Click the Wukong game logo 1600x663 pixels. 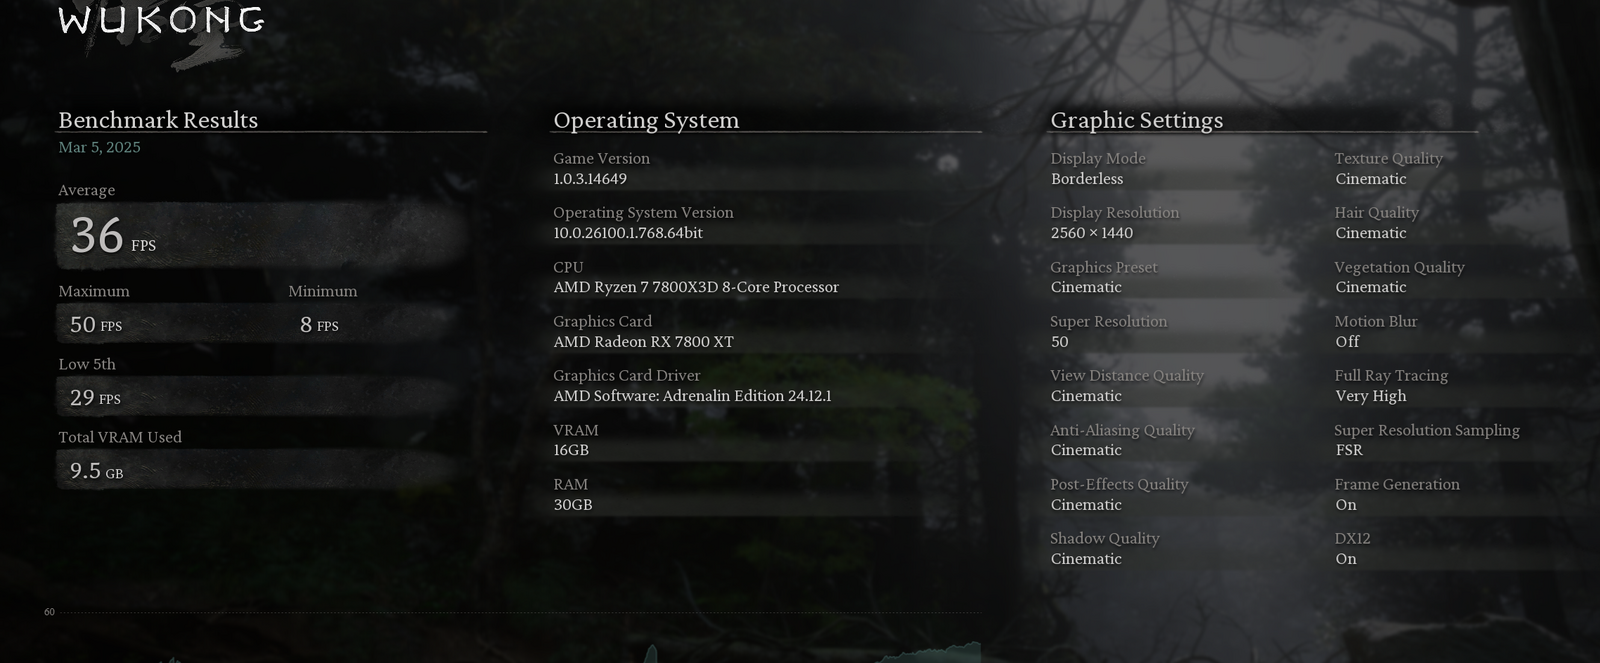tap(162, 22)
